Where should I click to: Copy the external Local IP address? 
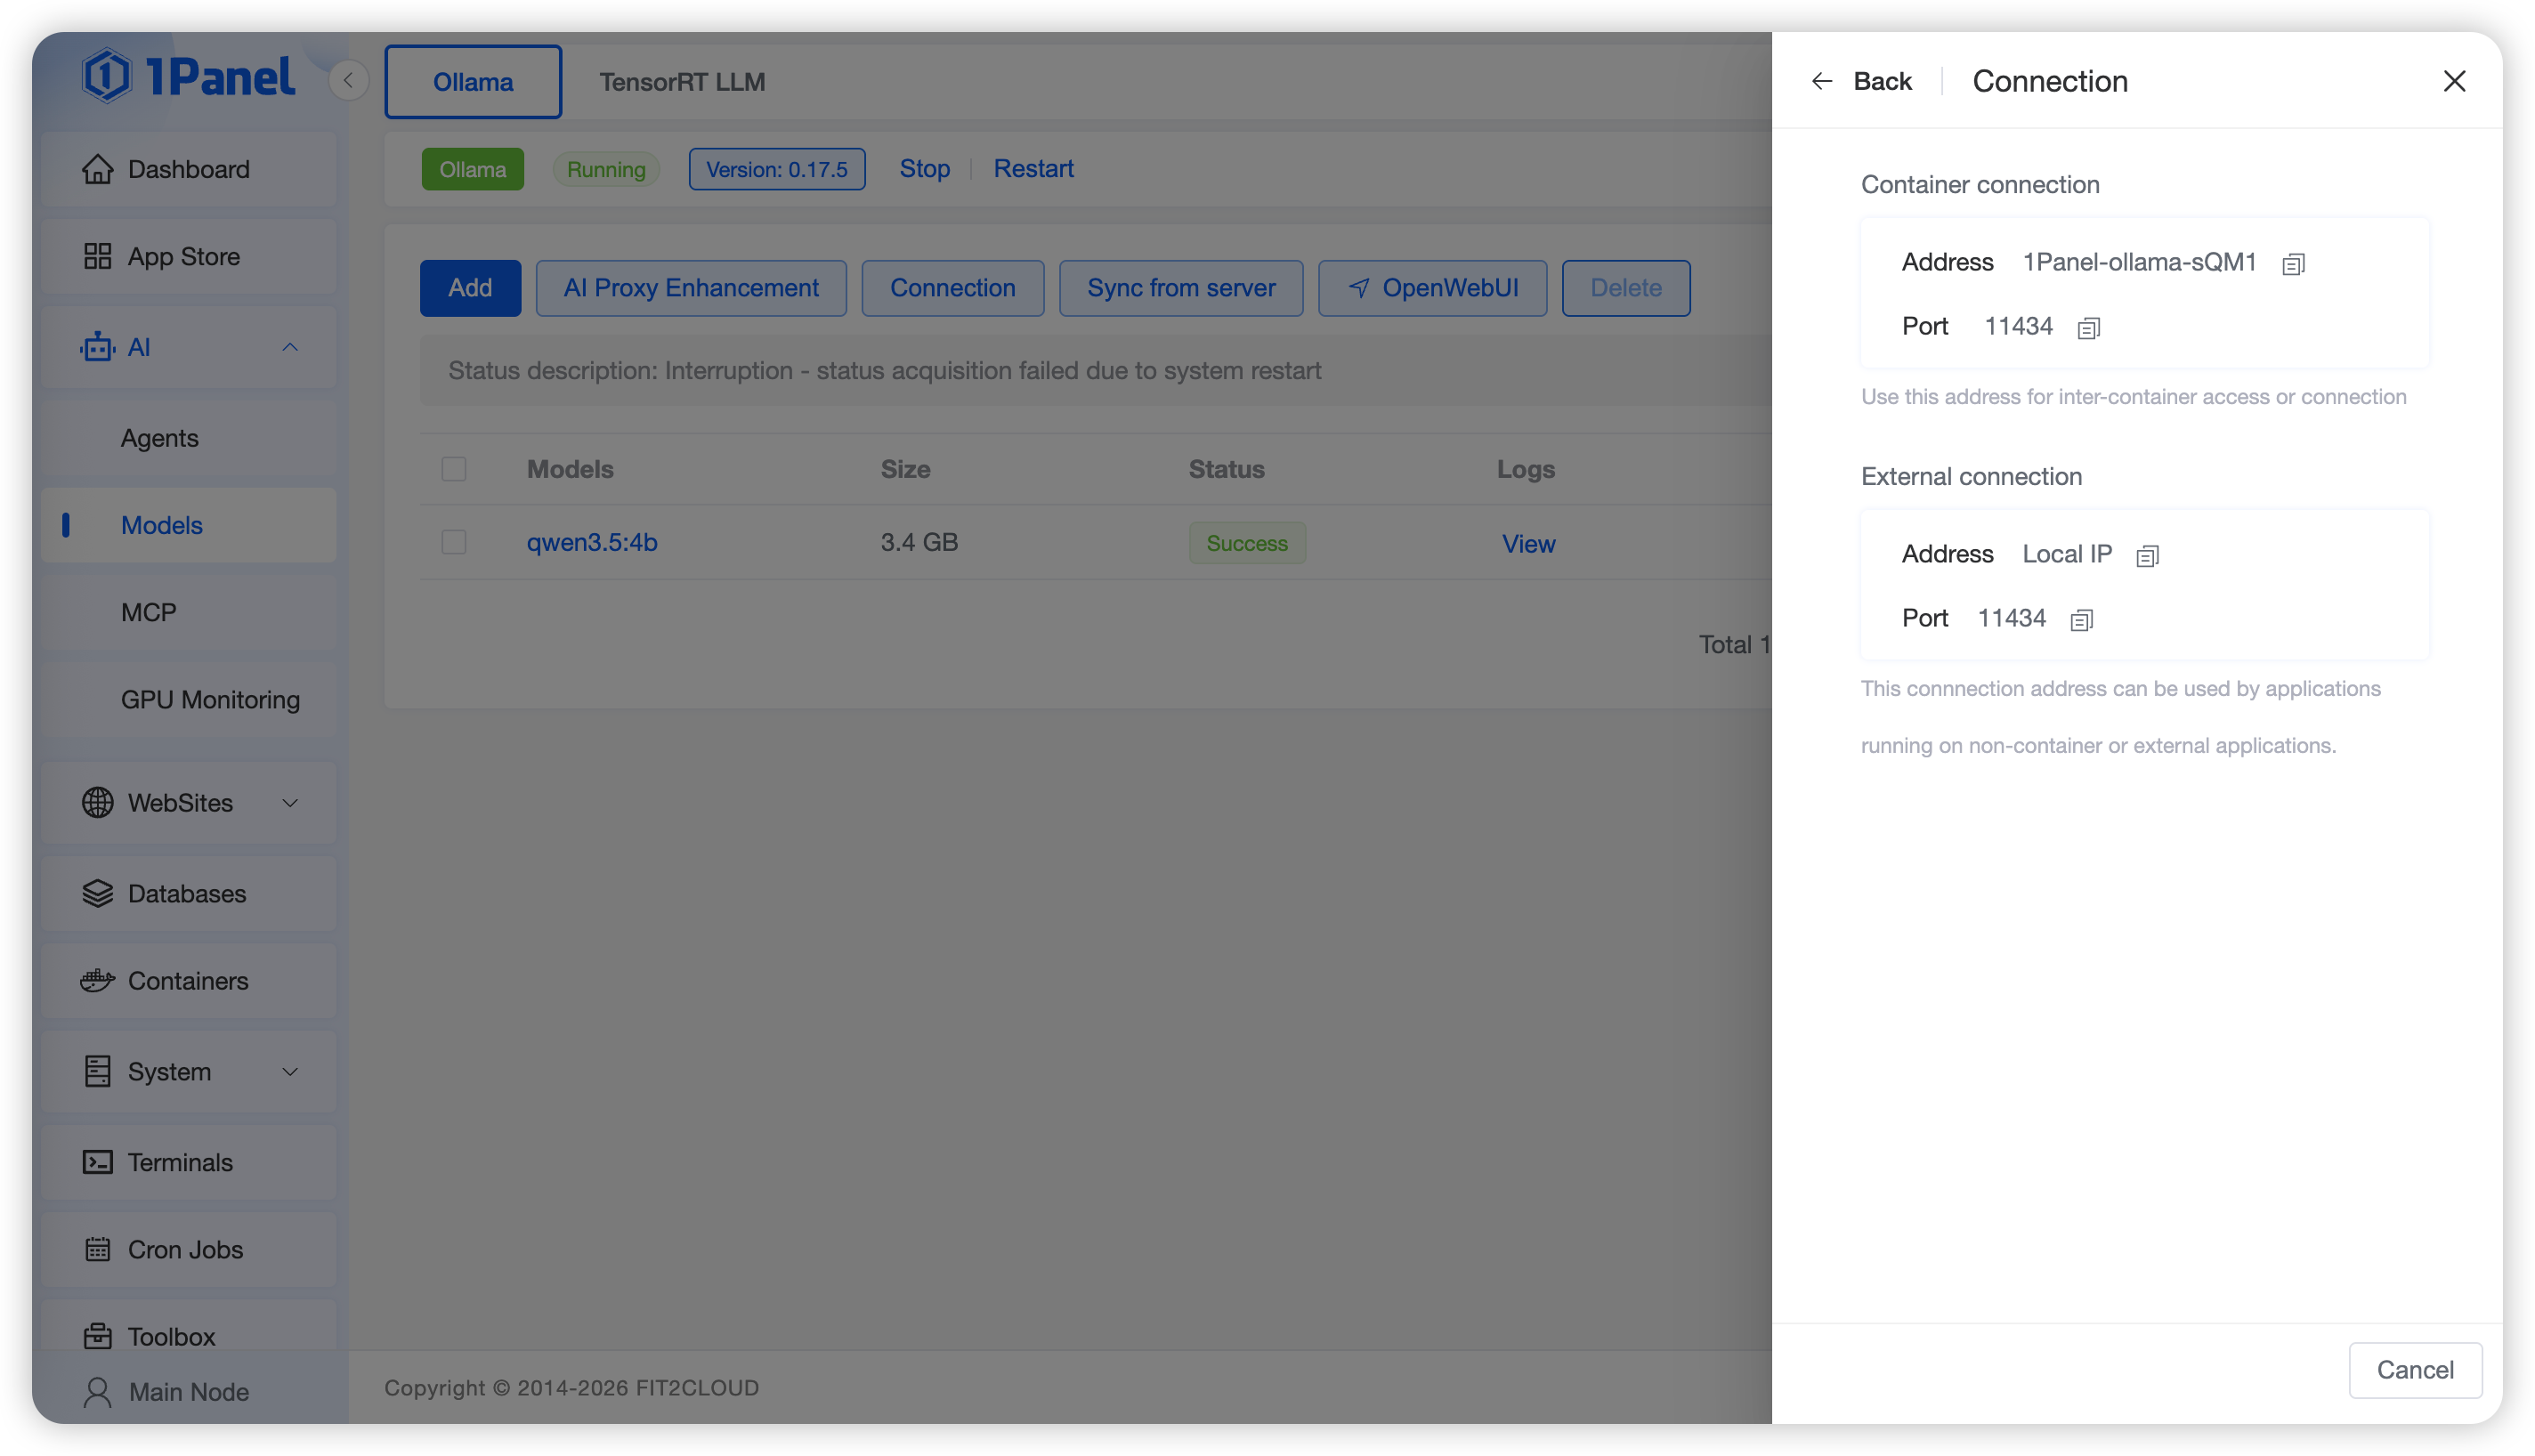tap(2147, 556)
